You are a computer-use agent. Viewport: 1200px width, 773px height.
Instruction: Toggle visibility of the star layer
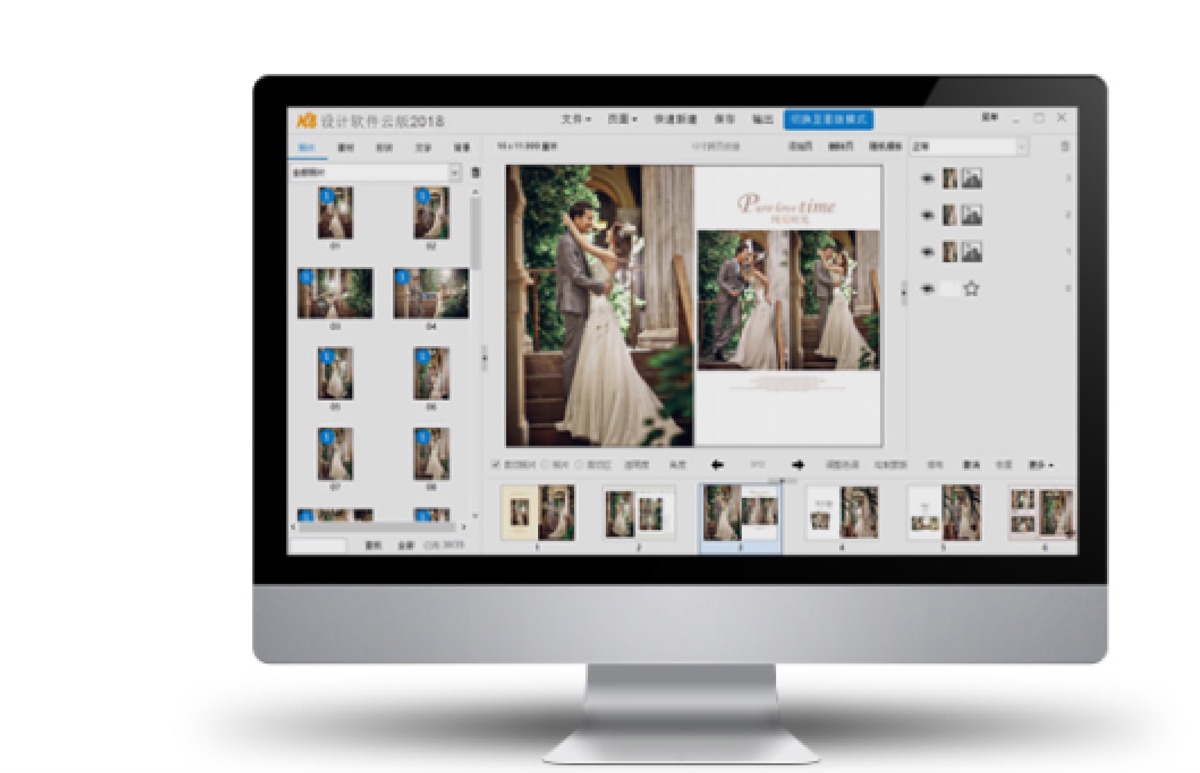coord(928,288)
